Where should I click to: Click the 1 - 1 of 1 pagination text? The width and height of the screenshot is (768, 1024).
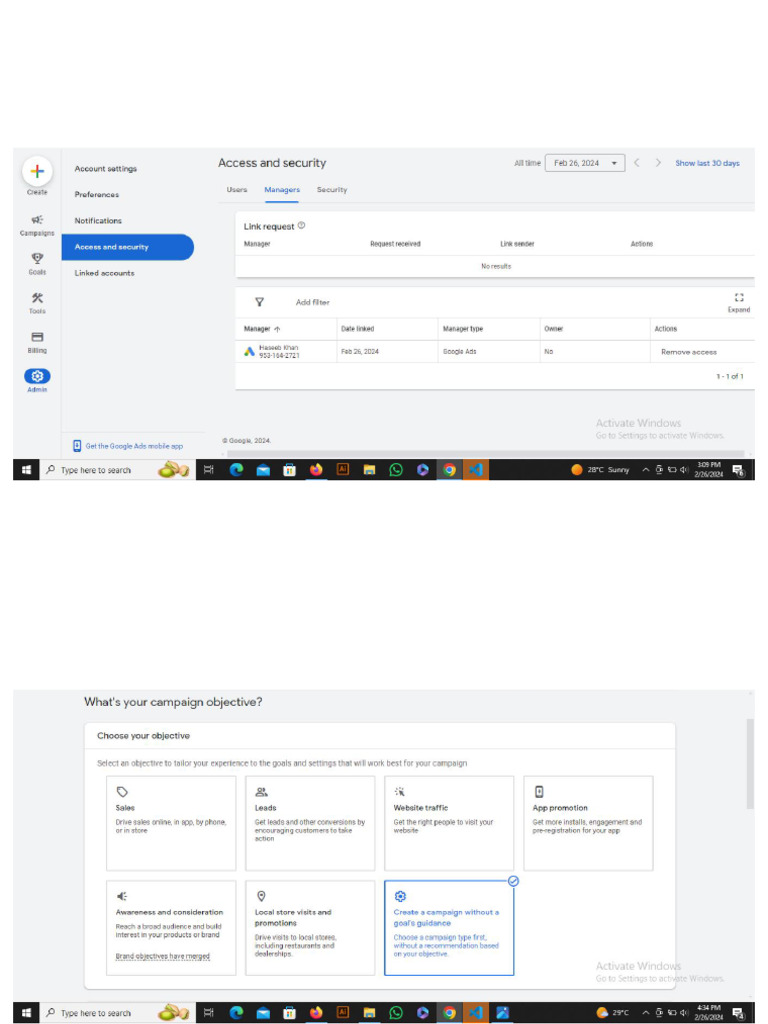729,376
